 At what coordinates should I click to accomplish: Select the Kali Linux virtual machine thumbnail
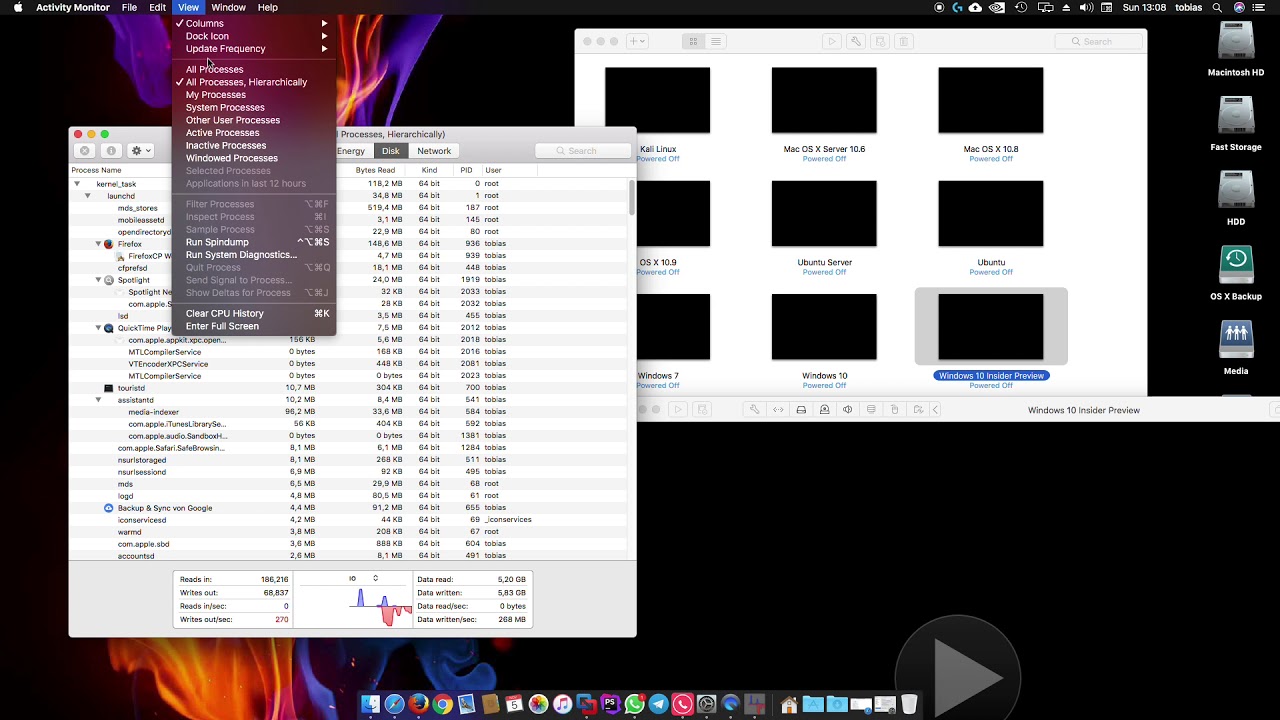[x=658, y=101]
